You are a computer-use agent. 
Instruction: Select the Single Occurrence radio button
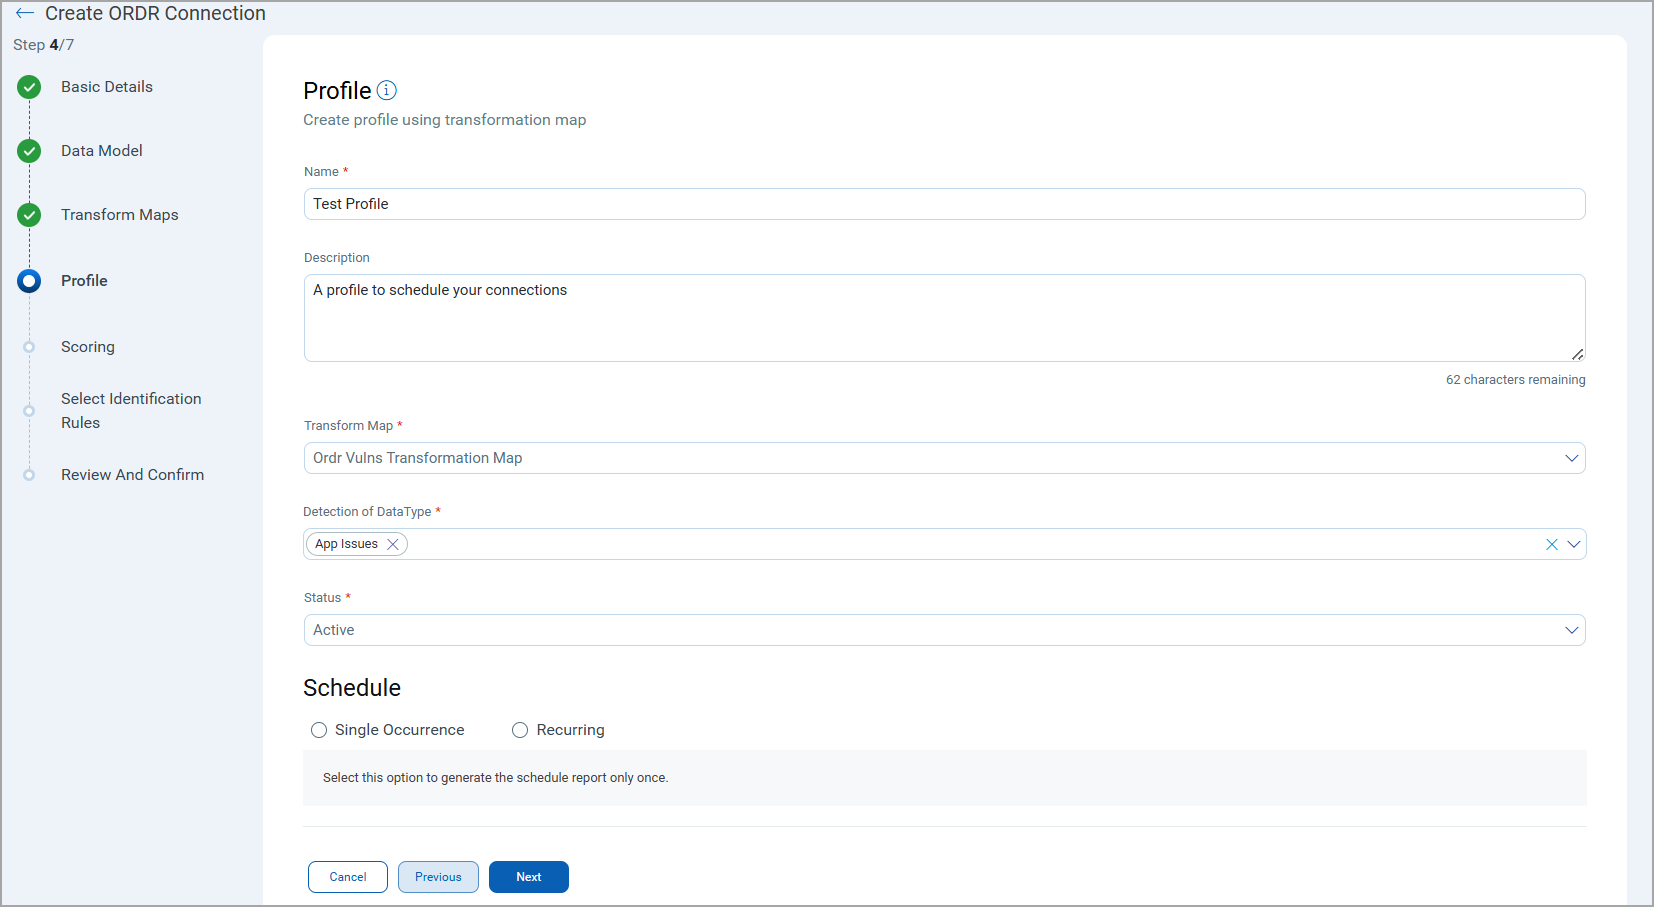pos(319,730)
